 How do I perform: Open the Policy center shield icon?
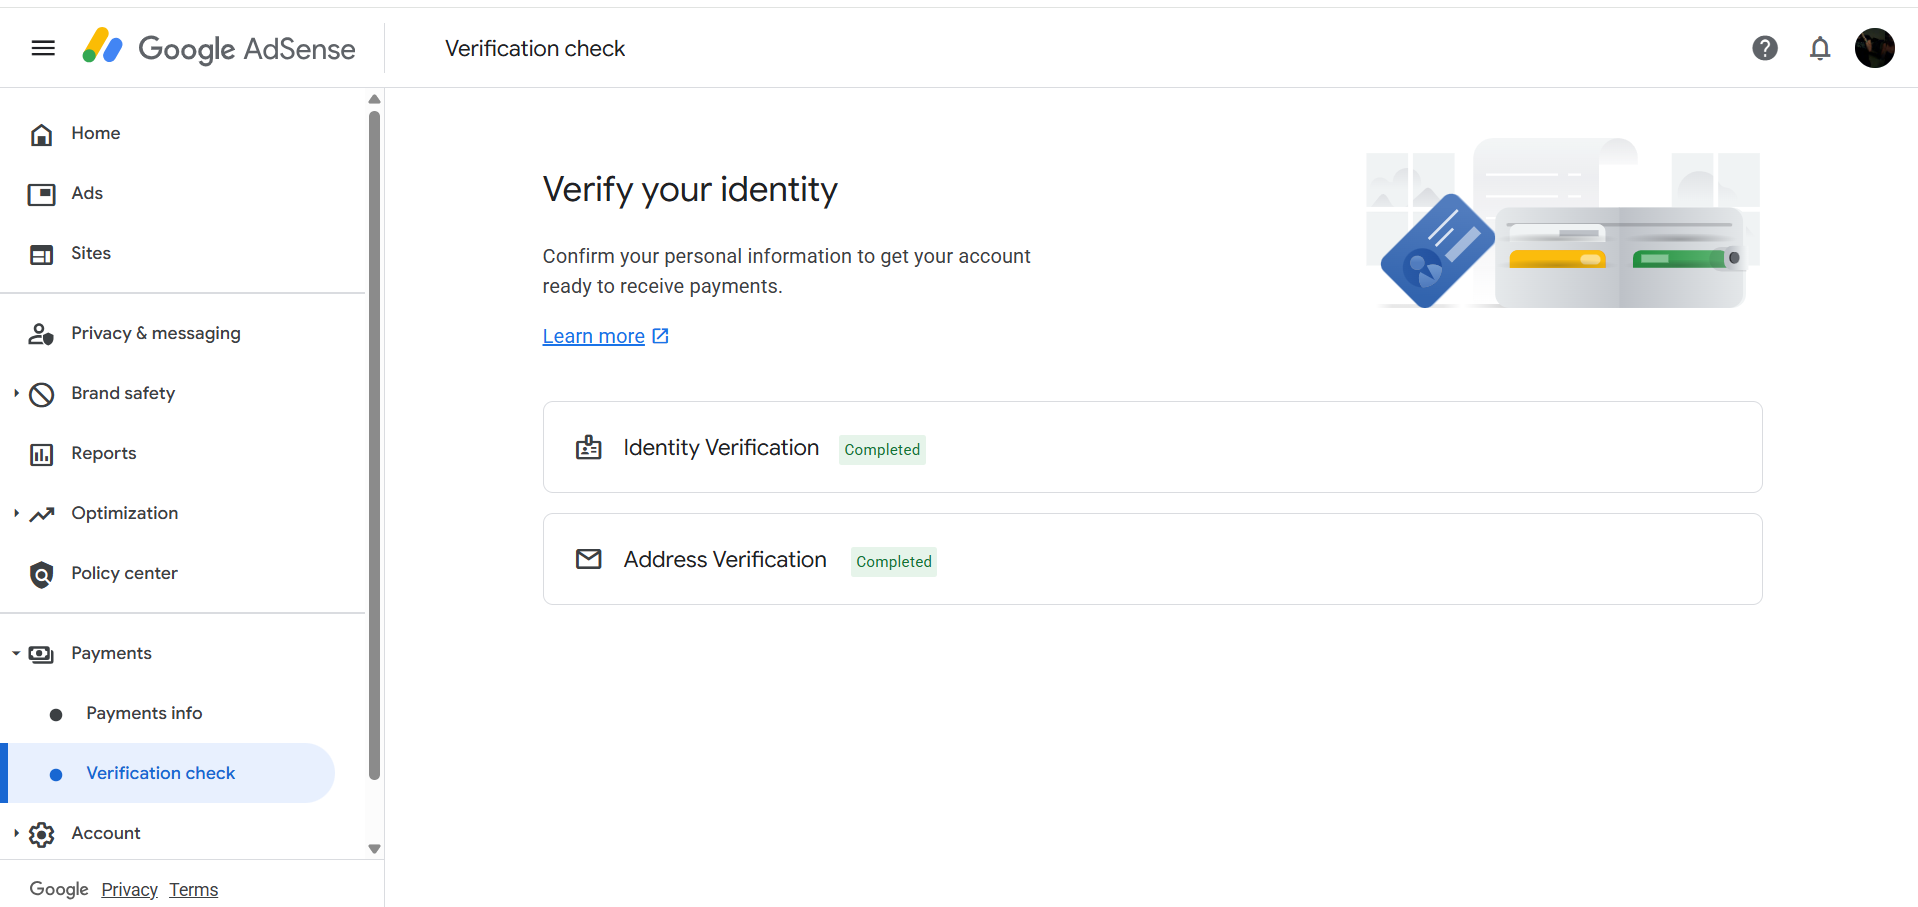[41, 574]
